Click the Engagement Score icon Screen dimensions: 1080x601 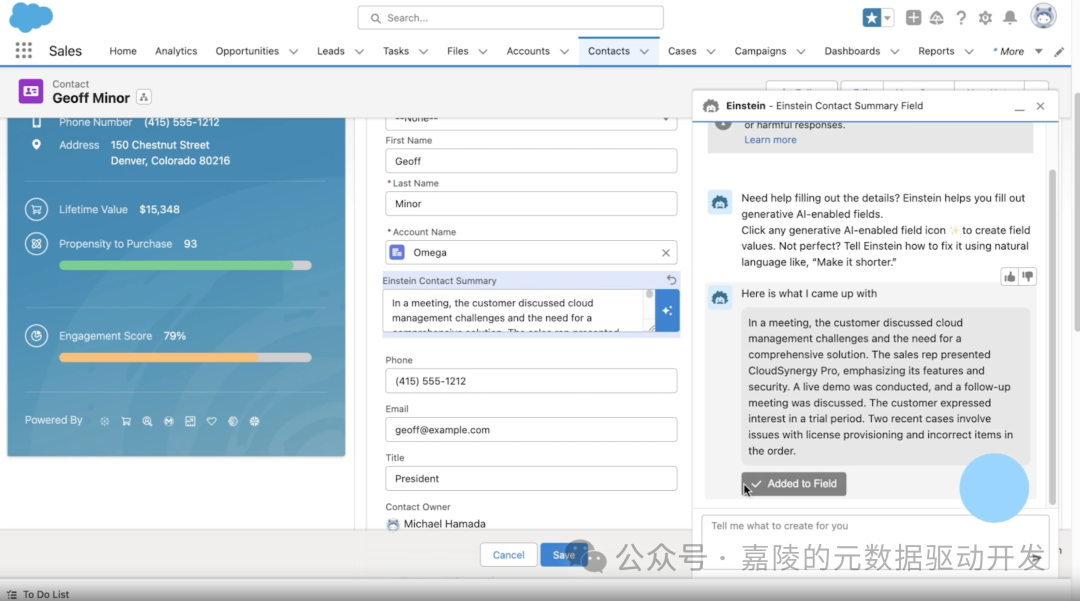pos(37,336)
